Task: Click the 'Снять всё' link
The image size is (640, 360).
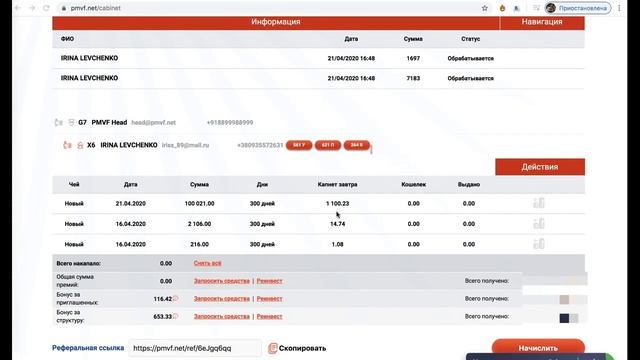Action: click(207, 263)
